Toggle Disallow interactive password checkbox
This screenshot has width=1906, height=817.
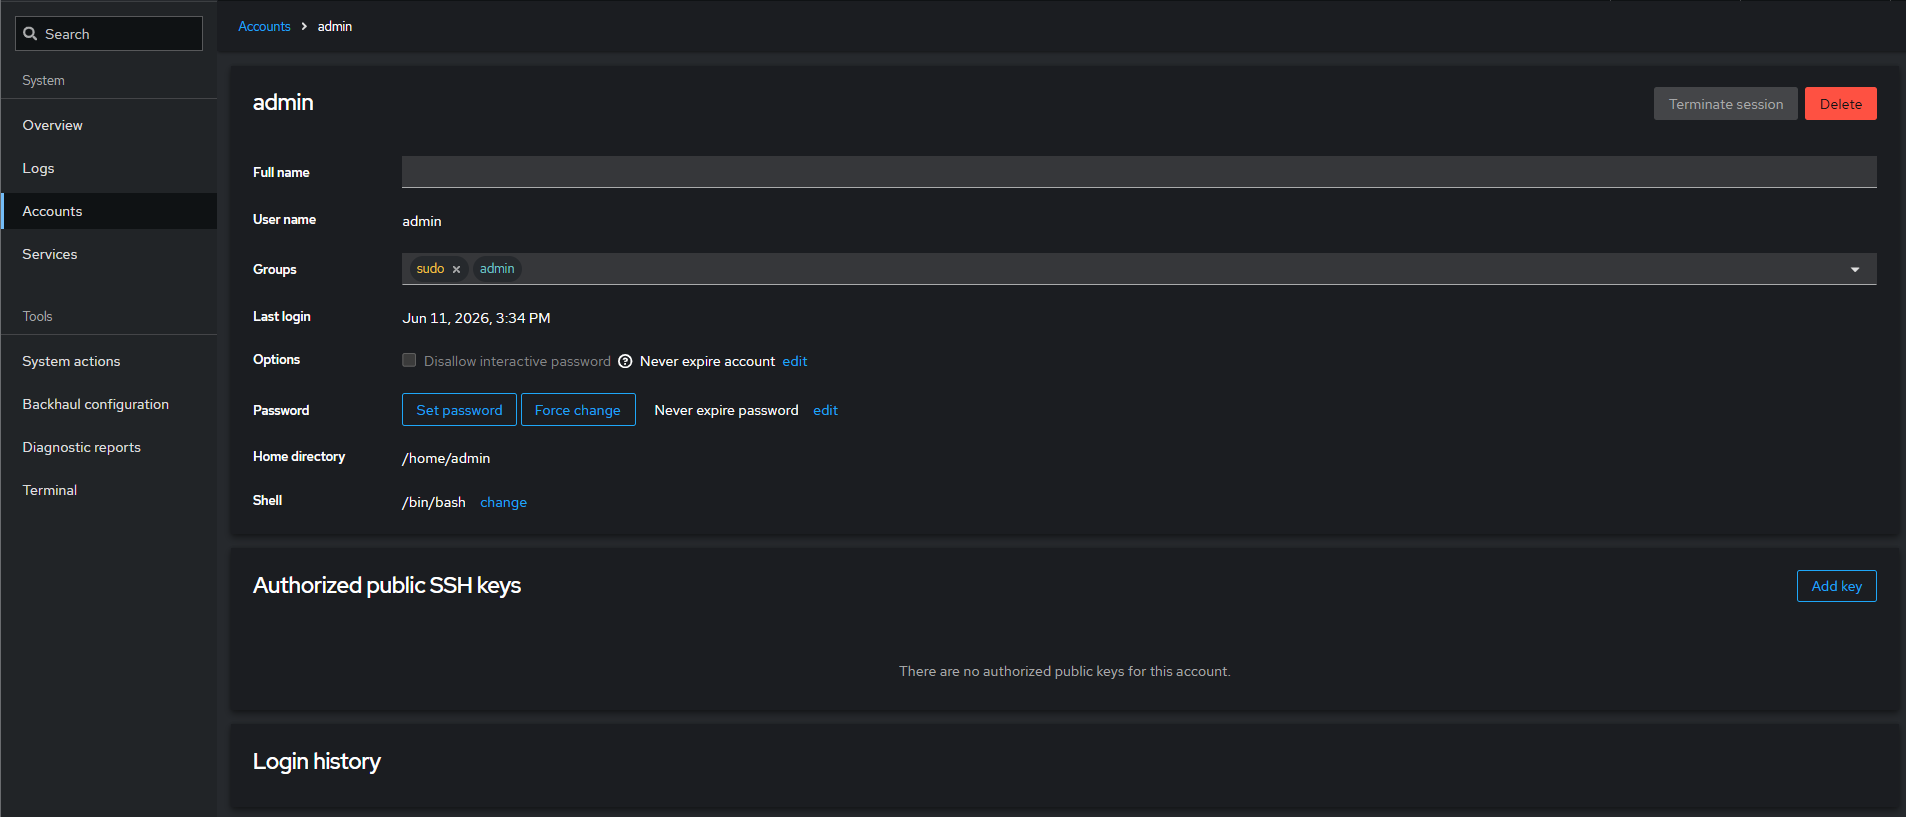[x=409, y=360]
